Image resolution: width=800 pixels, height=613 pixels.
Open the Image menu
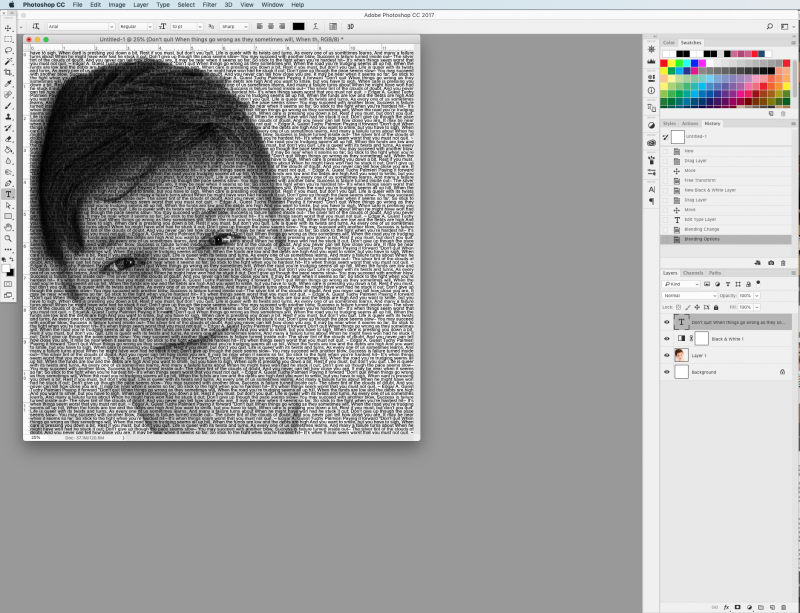(x=117, y=5)
